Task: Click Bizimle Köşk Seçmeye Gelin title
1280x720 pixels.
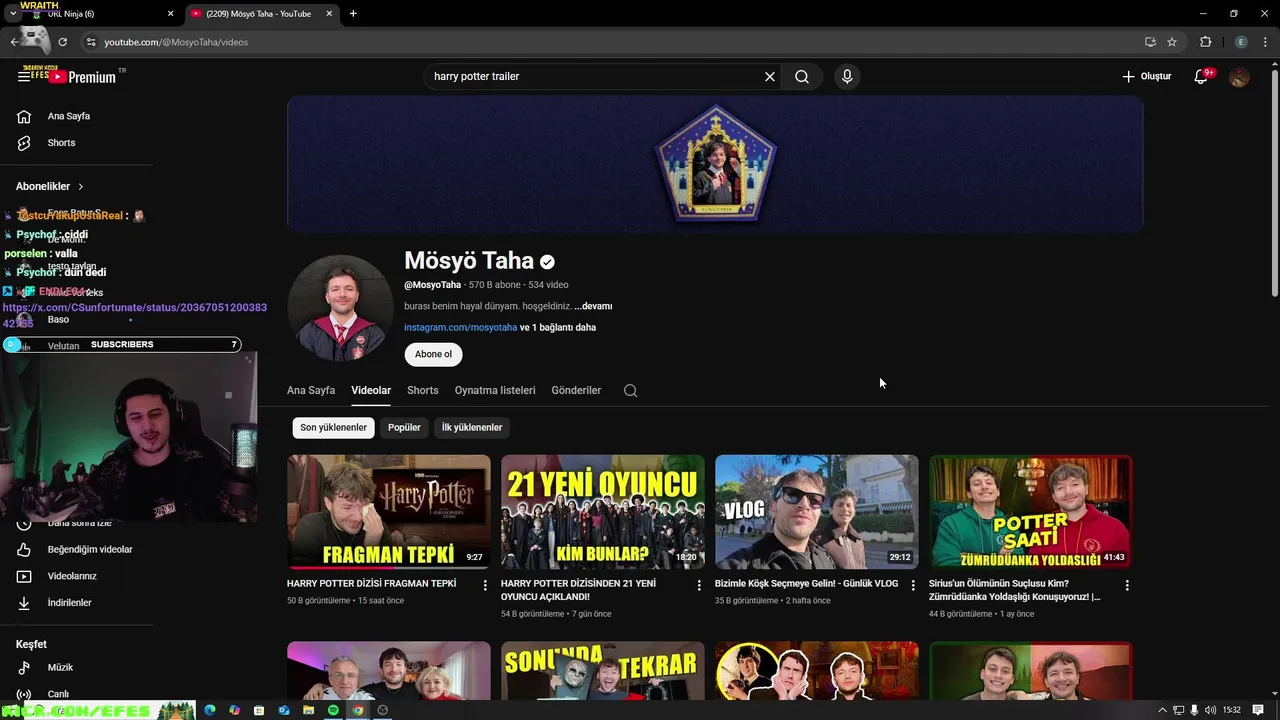Action: click(807, 583)
